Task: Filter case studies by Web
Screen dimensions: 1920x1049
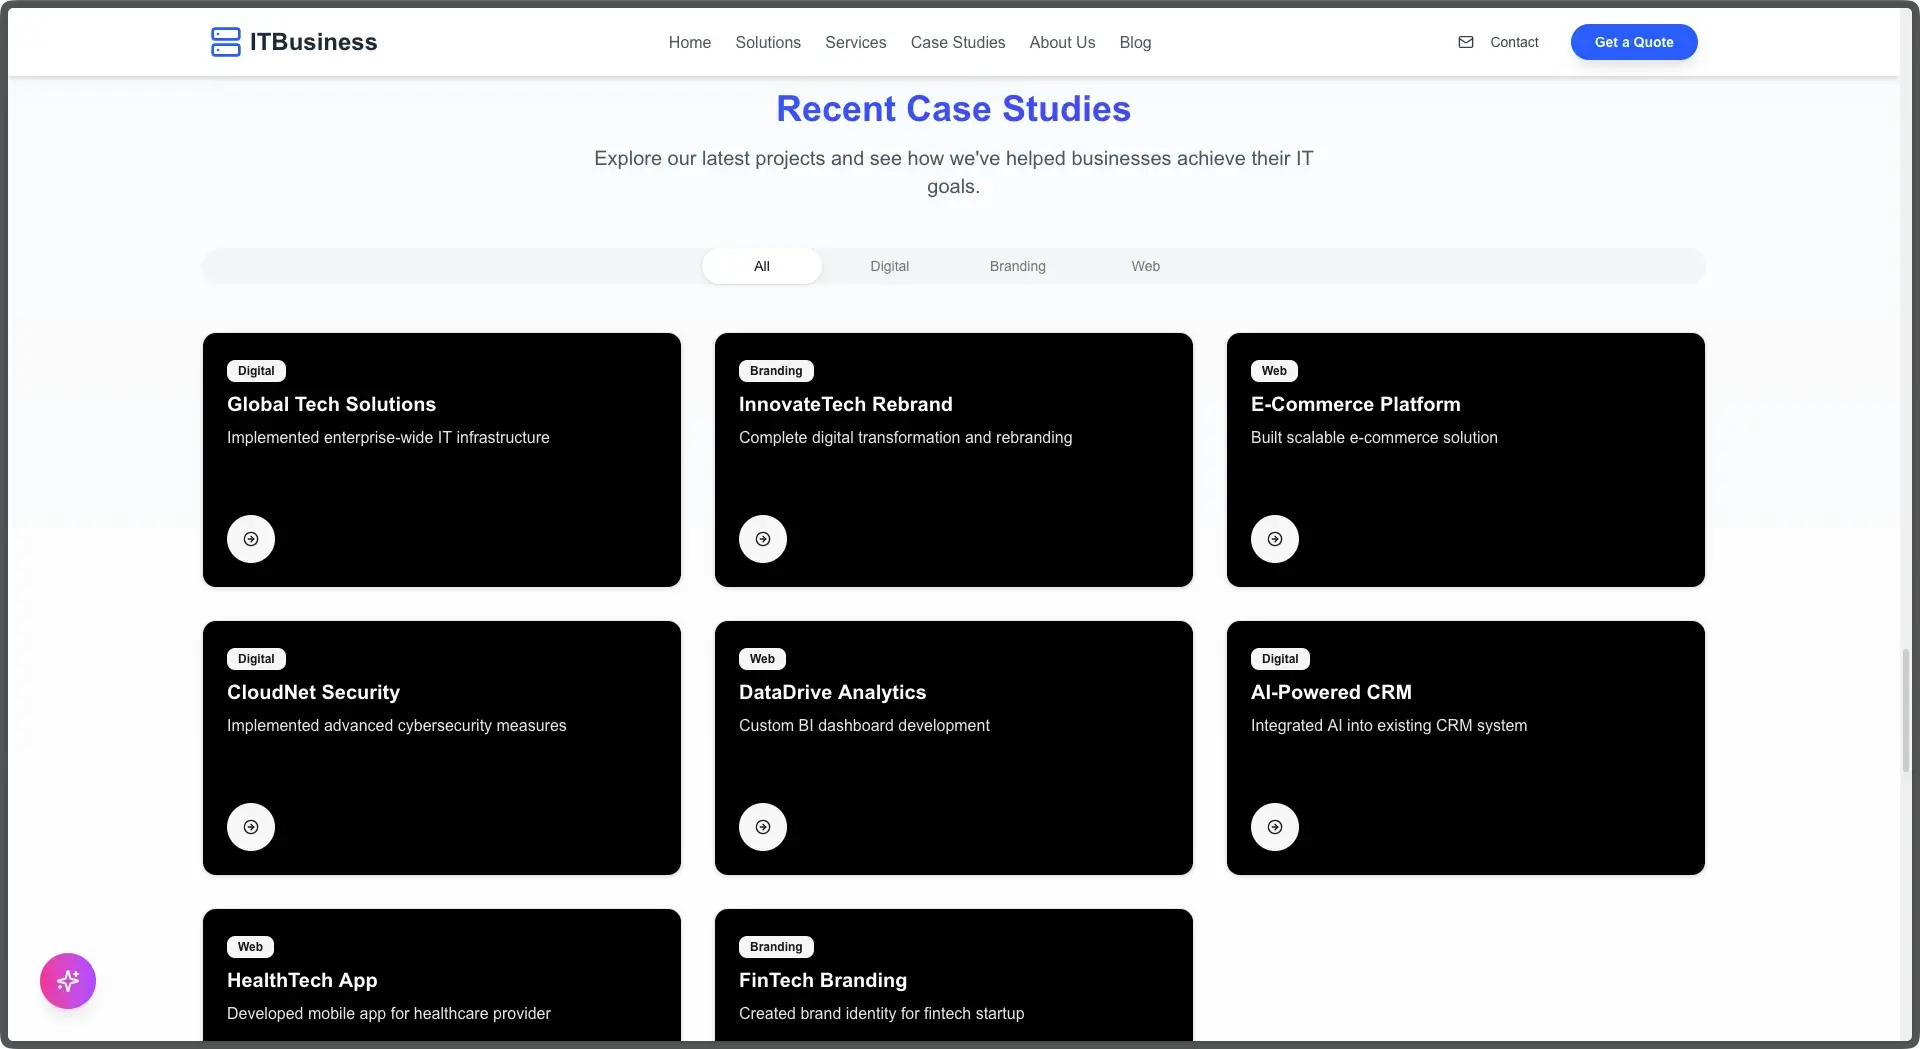Action: coord(1146,266)
